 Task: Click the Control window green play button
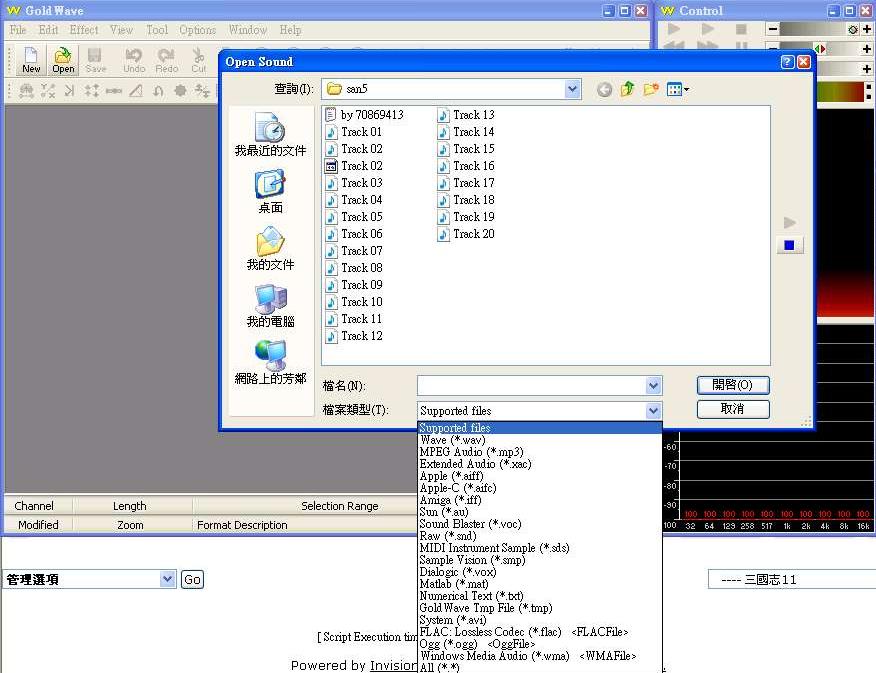click(x=674, y=29)
